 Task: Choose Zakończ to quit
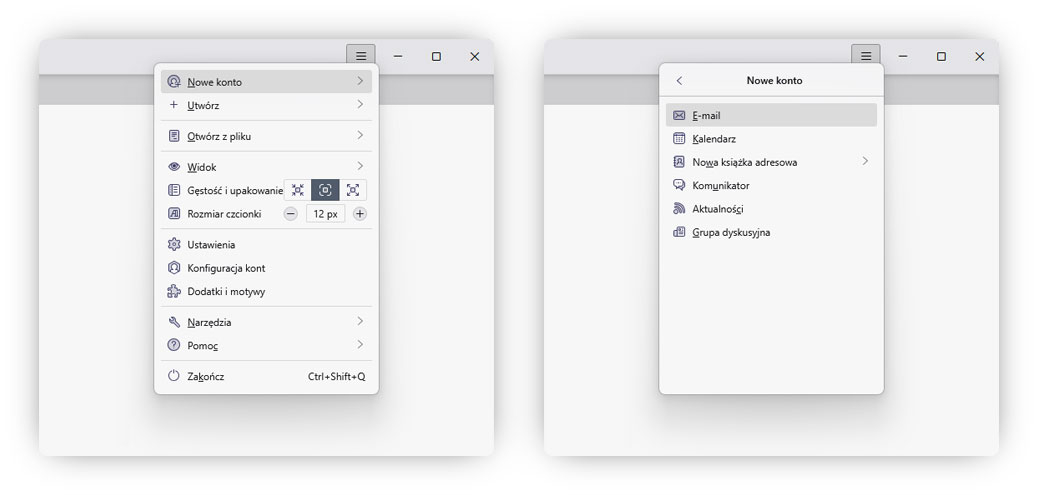(x=266, y=376)
